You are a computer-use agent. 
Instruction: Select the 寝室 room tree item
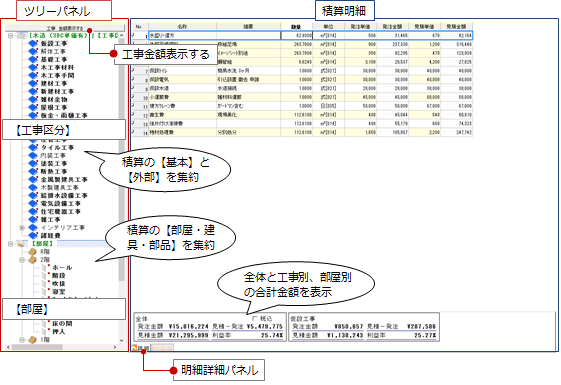(59, 292)
